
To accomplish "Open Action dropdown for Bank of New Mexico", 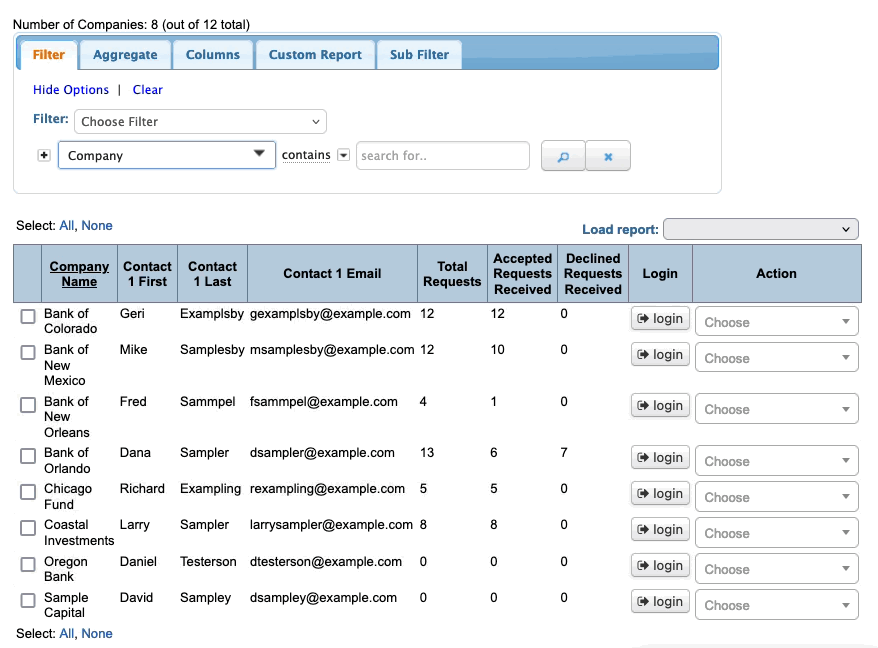I will click(776, 358).
